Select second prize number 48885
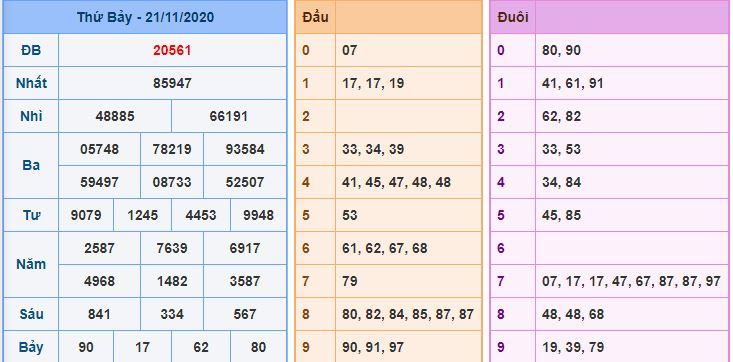 pyautogui.click(x=115, y=116)
